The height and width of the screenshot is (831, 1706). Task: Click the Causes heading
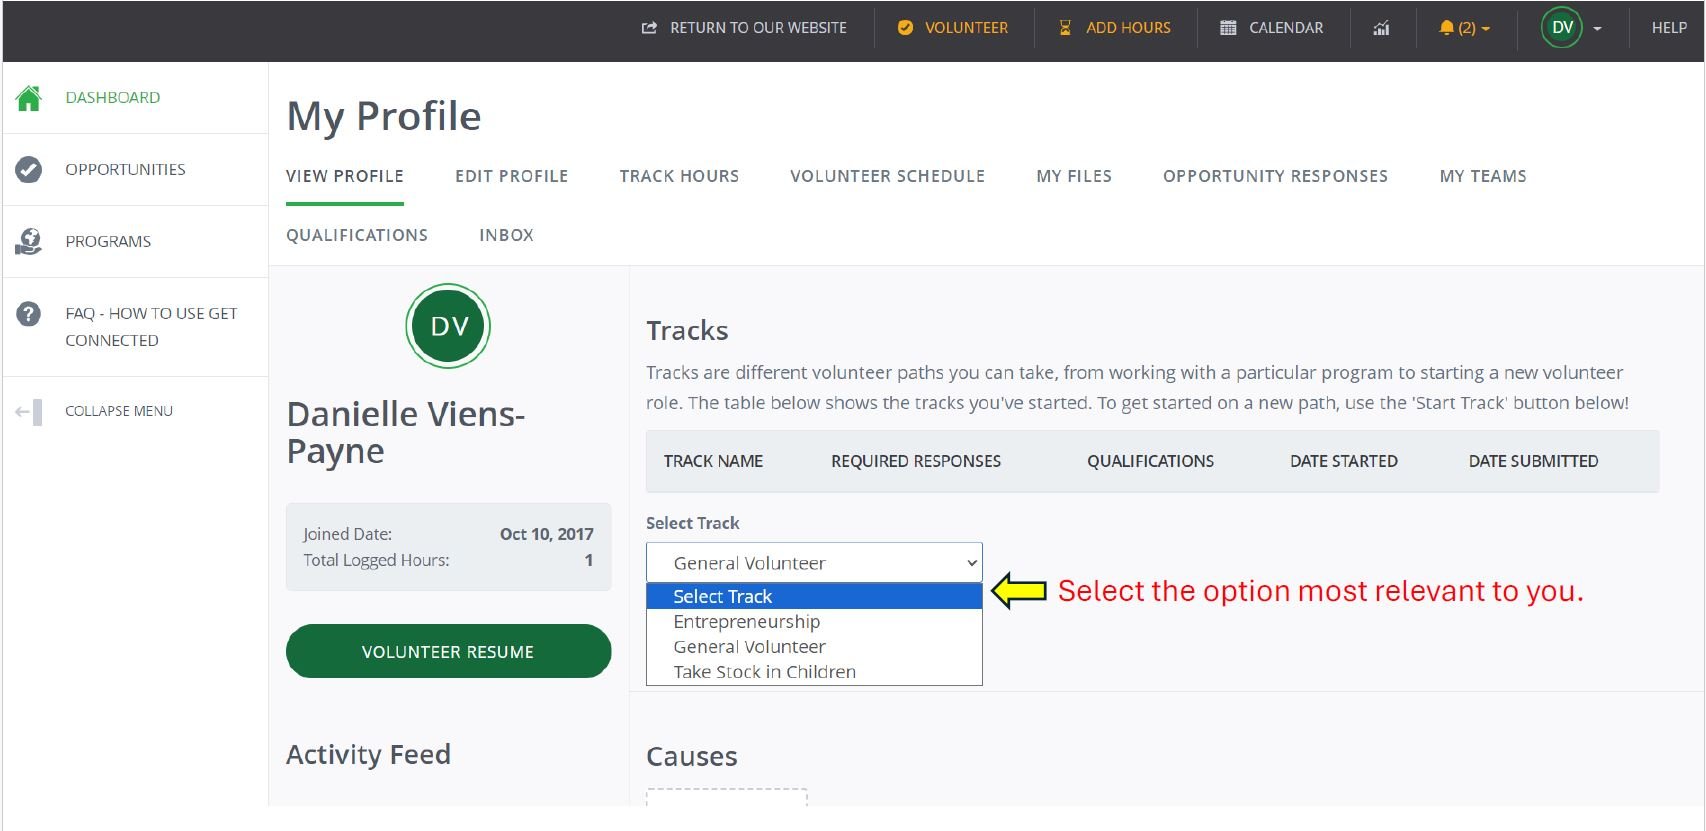pyautogui.click(x=692, y=756)
